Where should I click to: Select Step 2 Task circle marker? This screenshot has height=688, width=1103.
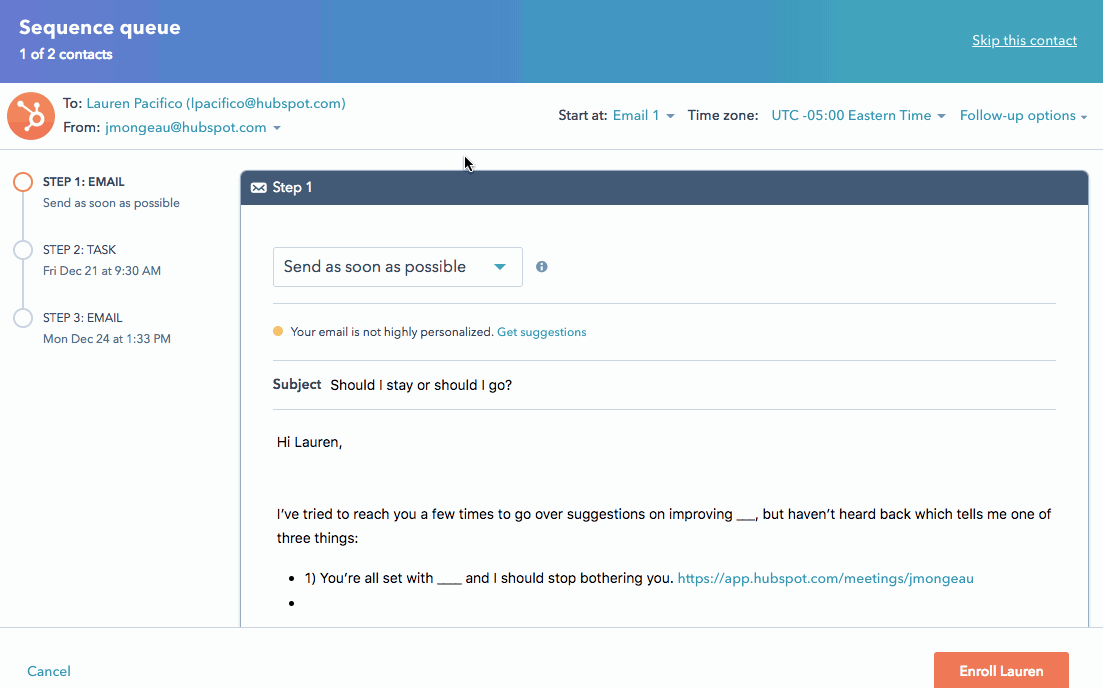point(23,250)
